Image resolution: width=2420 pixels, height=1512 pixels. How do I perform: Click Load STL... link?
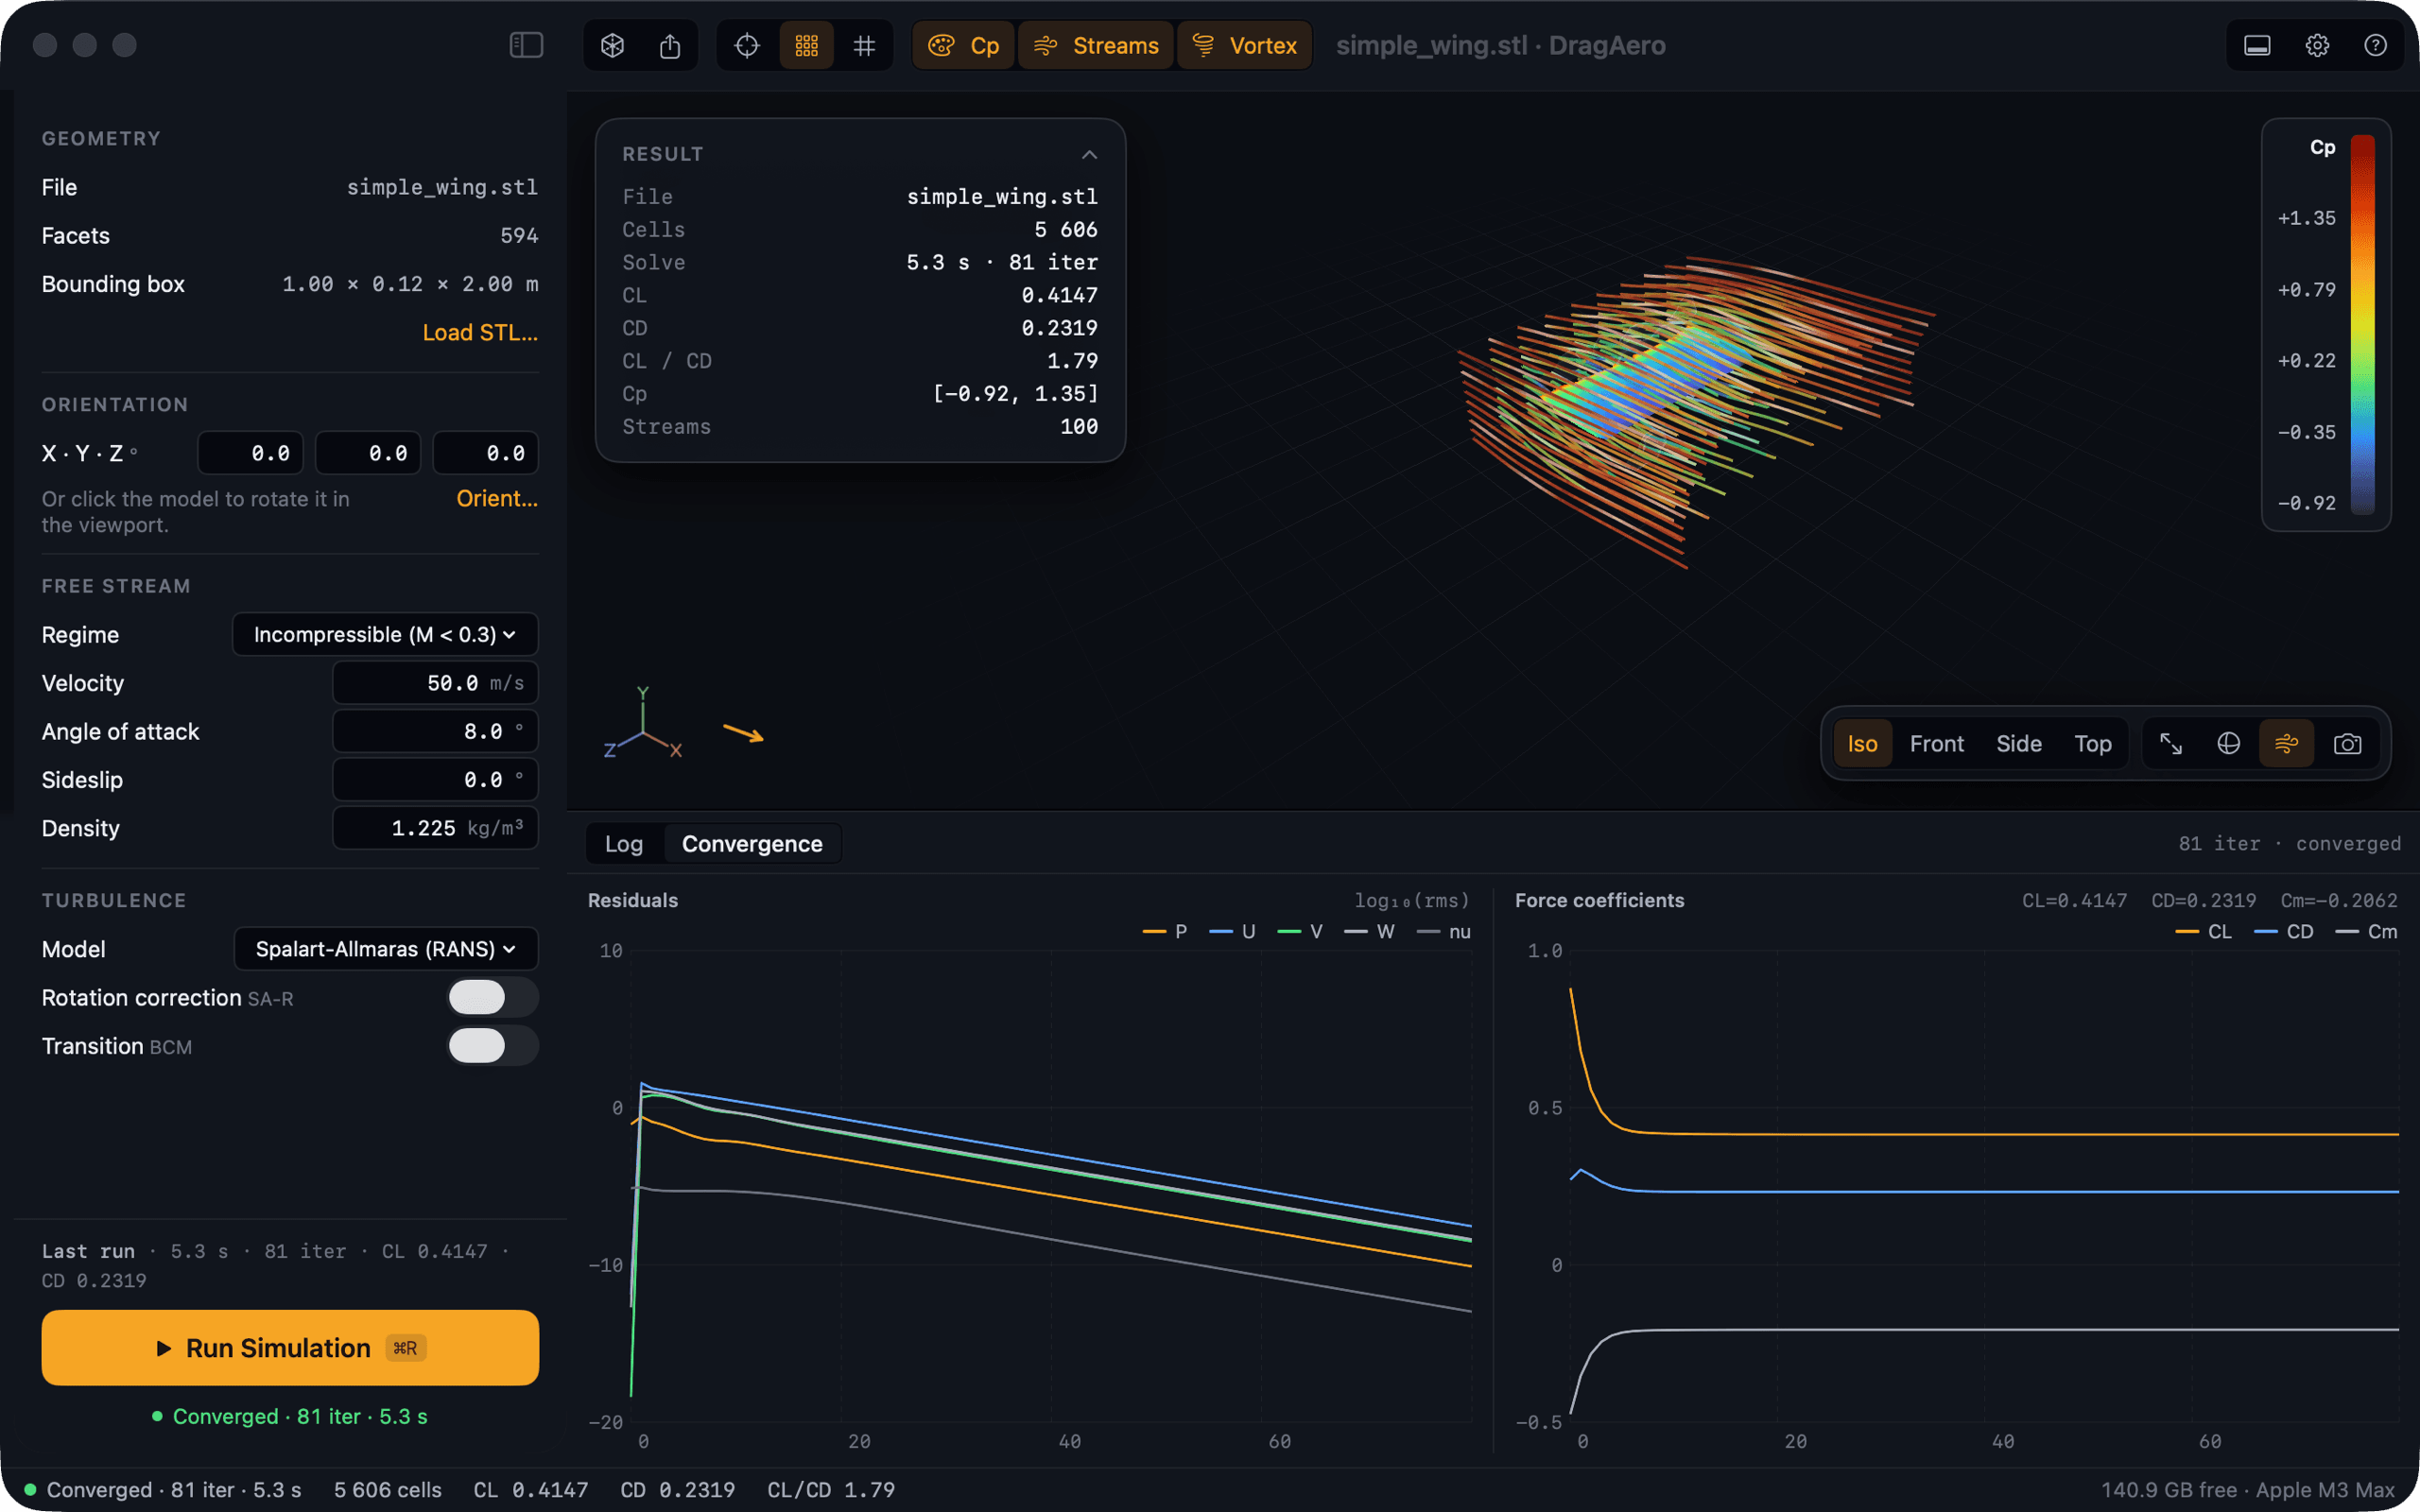click(480, 332)
